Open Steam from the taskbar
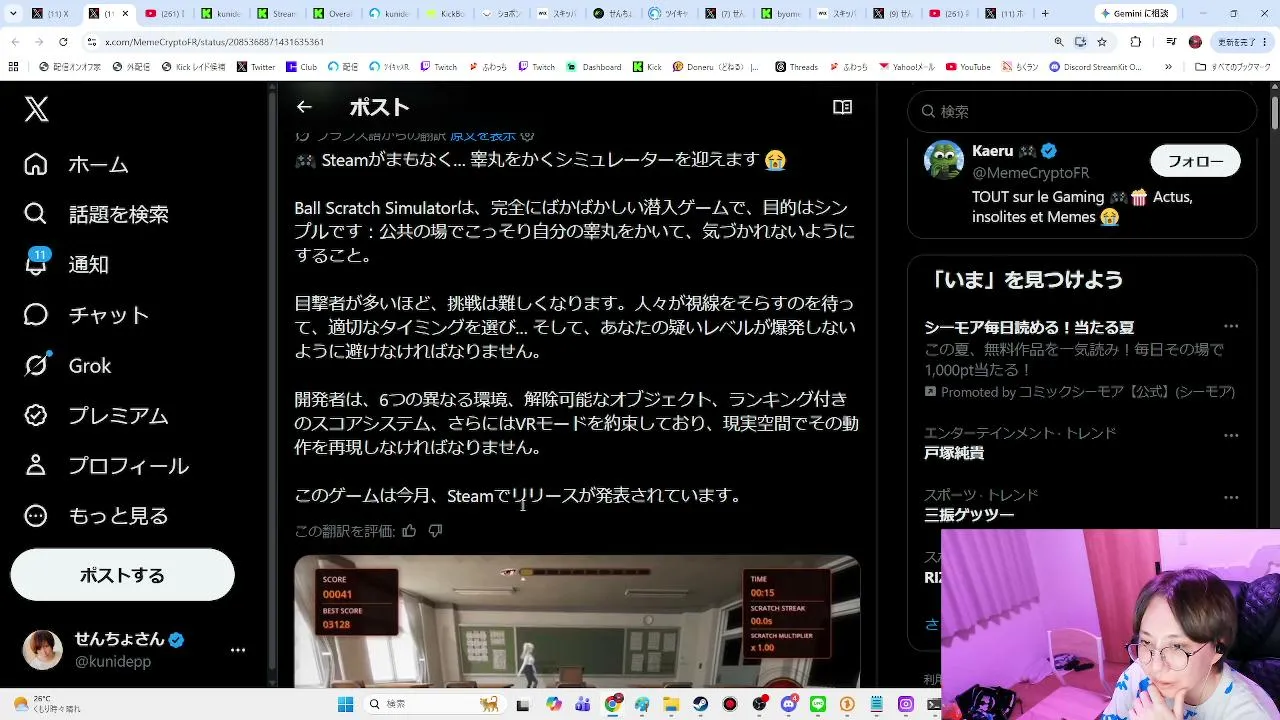 pyautogui.click(x=701, y=704)
